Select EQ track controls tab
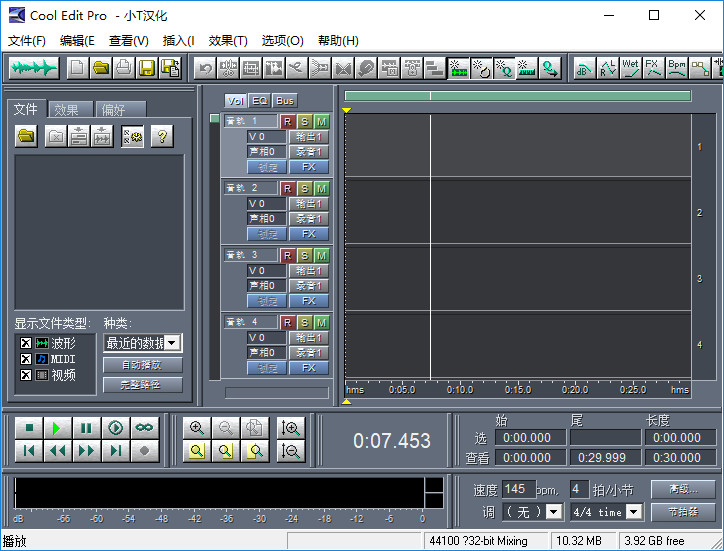This screenshot has width=724, height=551. pos(260,101)
